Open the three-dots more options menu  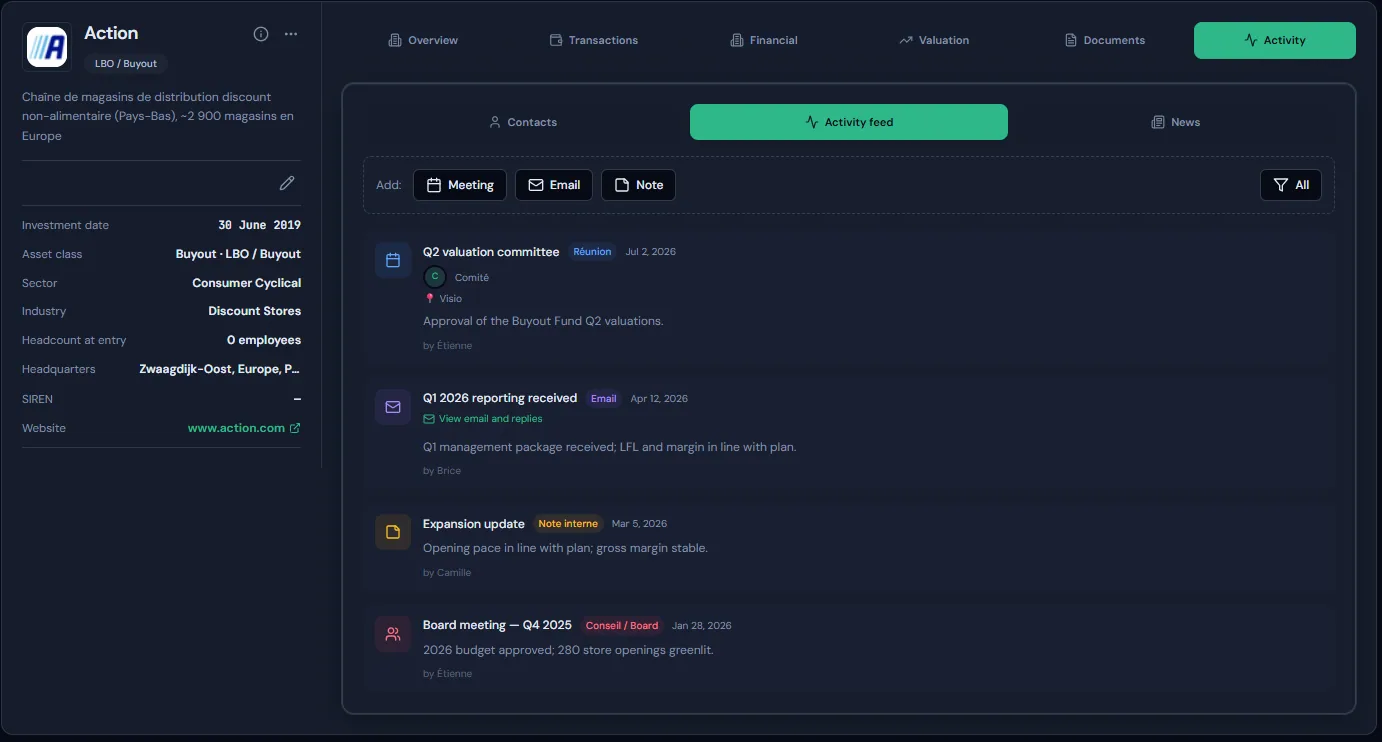point(291,34)
